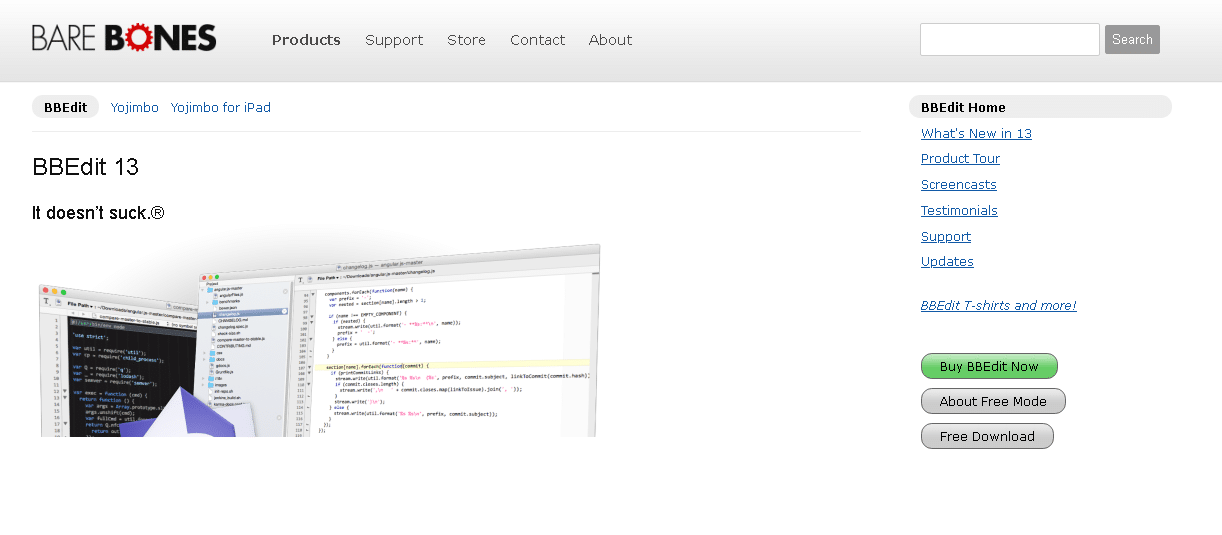Select the BBEdit product tab
1222x535 pixels.
(65, 107)
